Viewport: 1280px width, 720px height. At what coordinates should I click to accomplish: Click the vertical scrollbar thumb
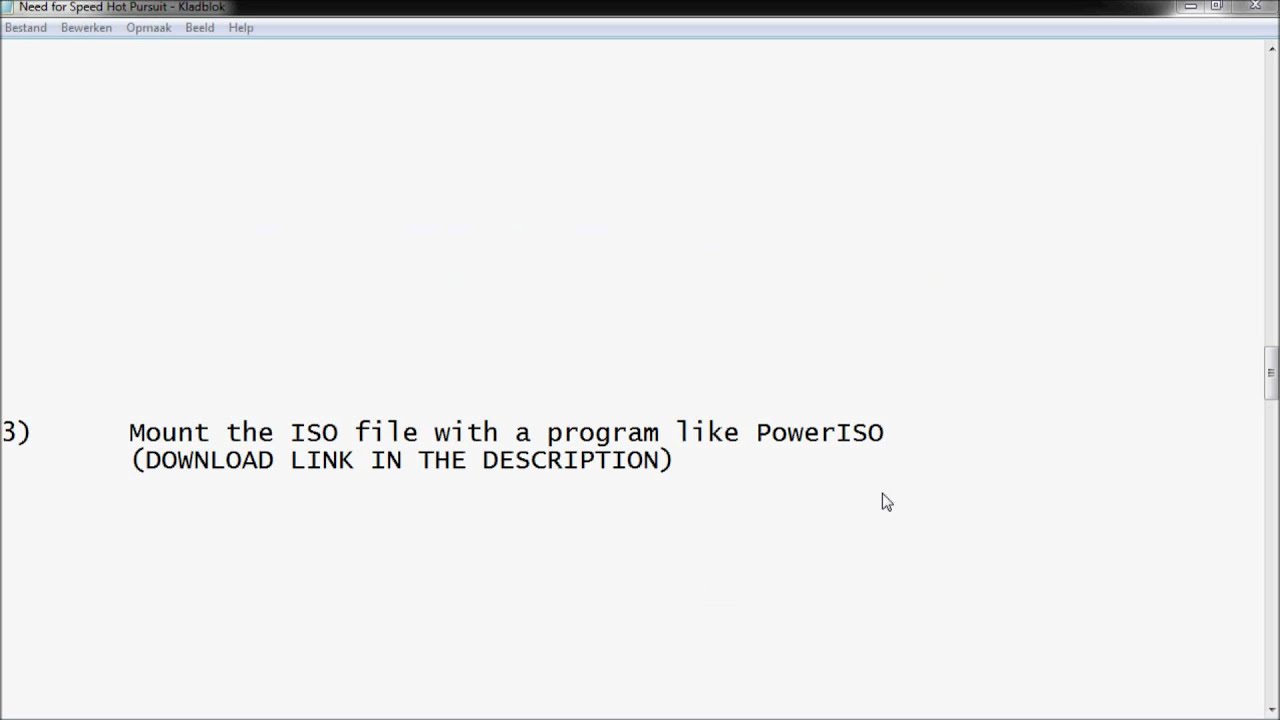[1271, 373]
